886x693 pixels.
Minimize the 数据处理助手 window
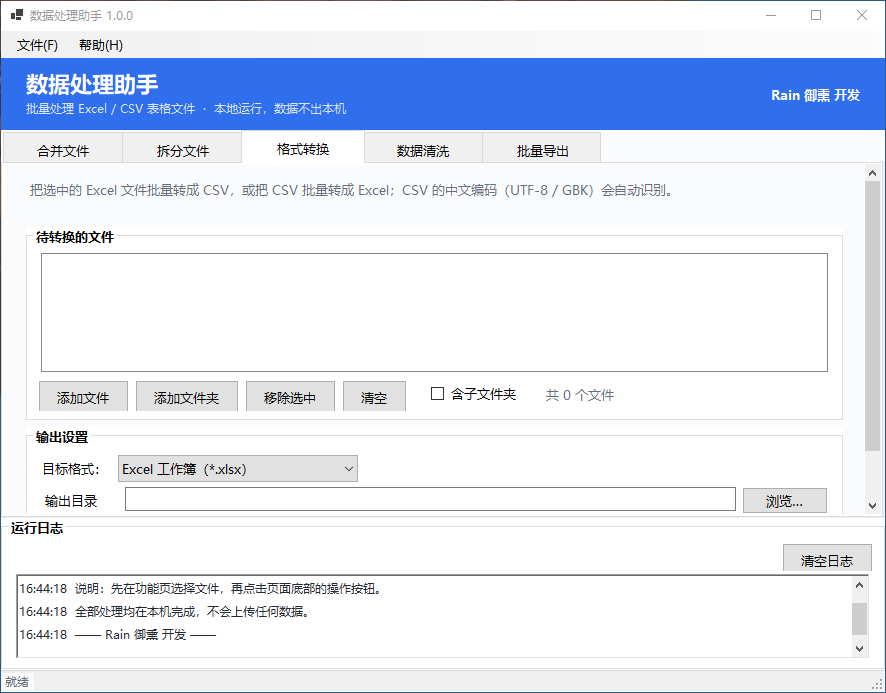click(x=771, y=15)
